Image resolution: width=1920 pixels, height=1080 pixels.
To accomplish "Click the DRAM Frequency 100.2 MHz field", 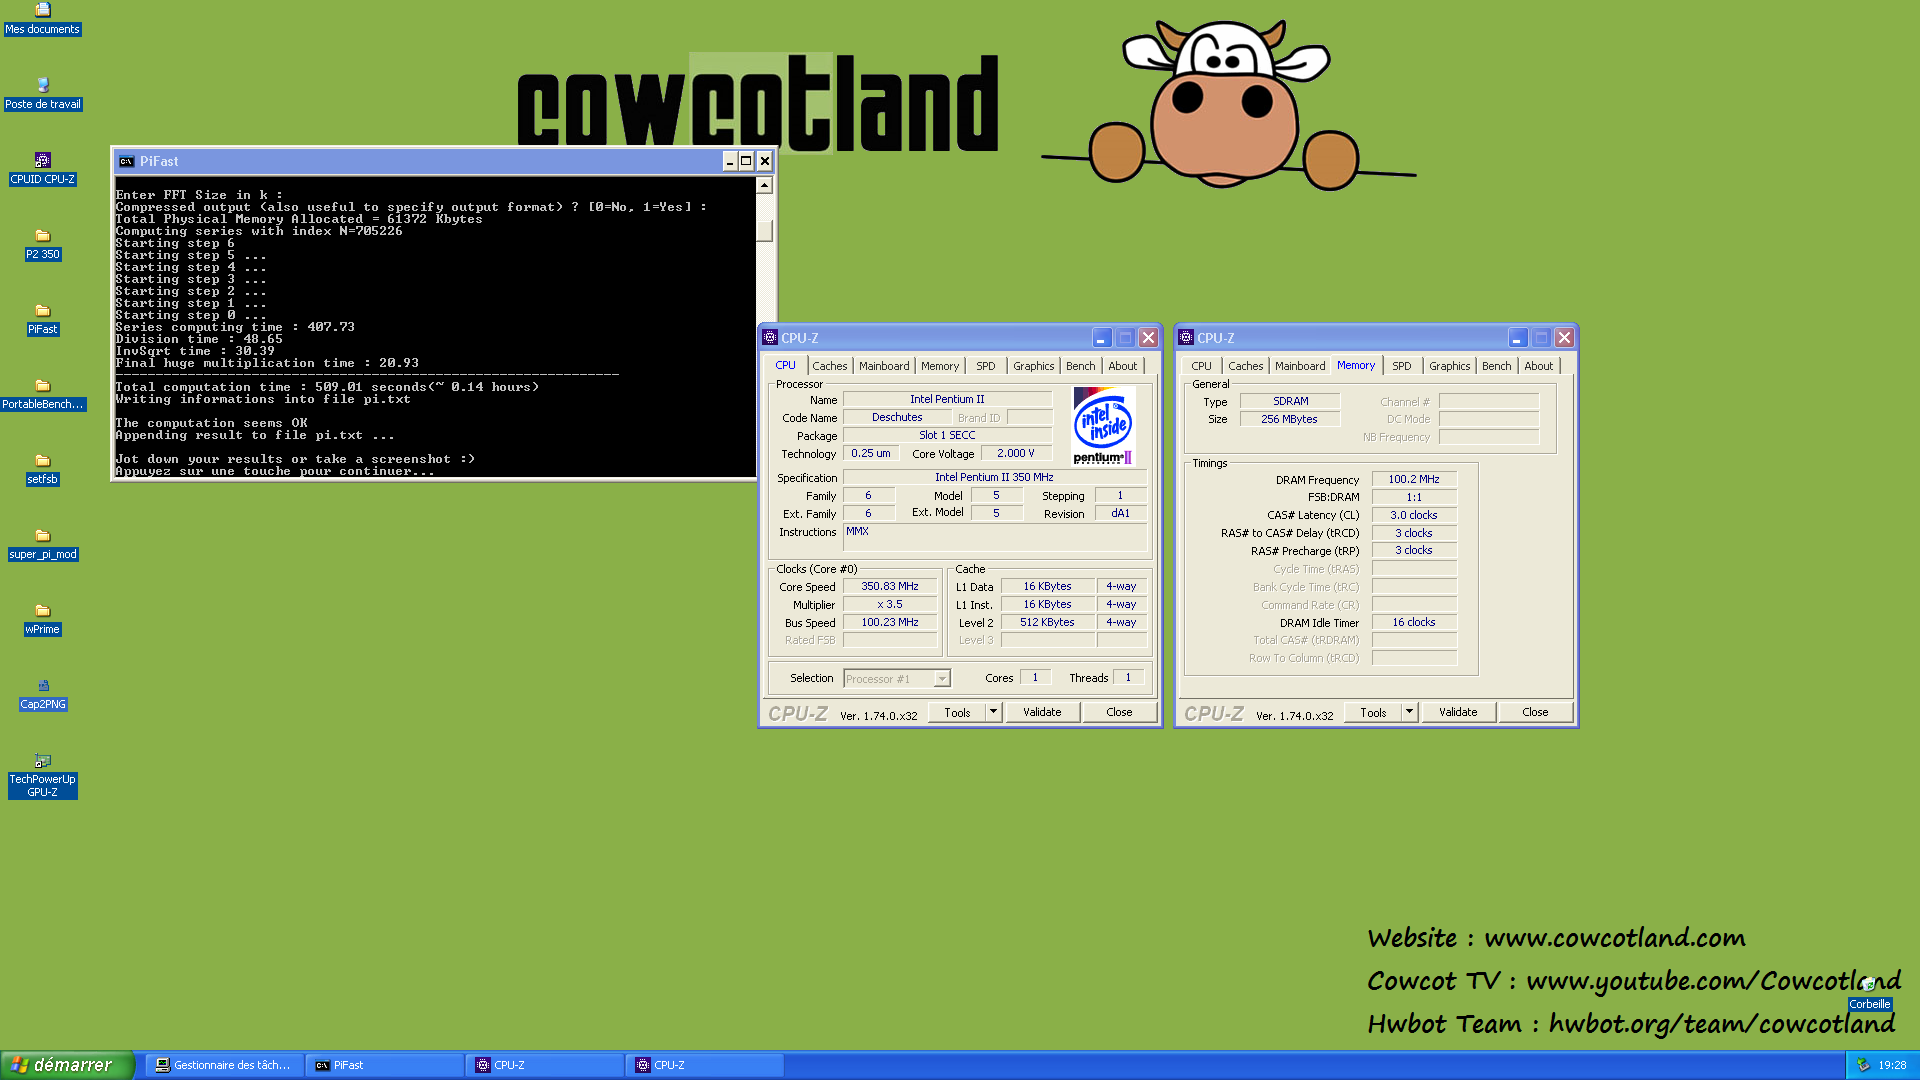I will 1414,479.
